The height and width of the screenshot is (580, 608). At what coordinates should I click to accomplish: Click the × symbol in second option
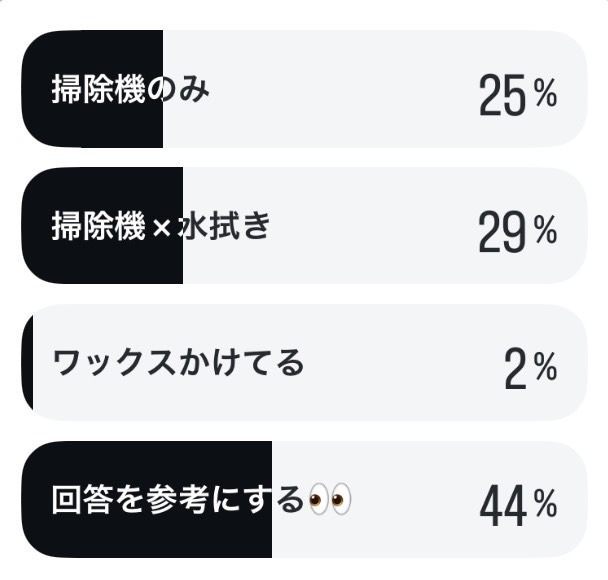pyautogui.click(x=162, y=228)
